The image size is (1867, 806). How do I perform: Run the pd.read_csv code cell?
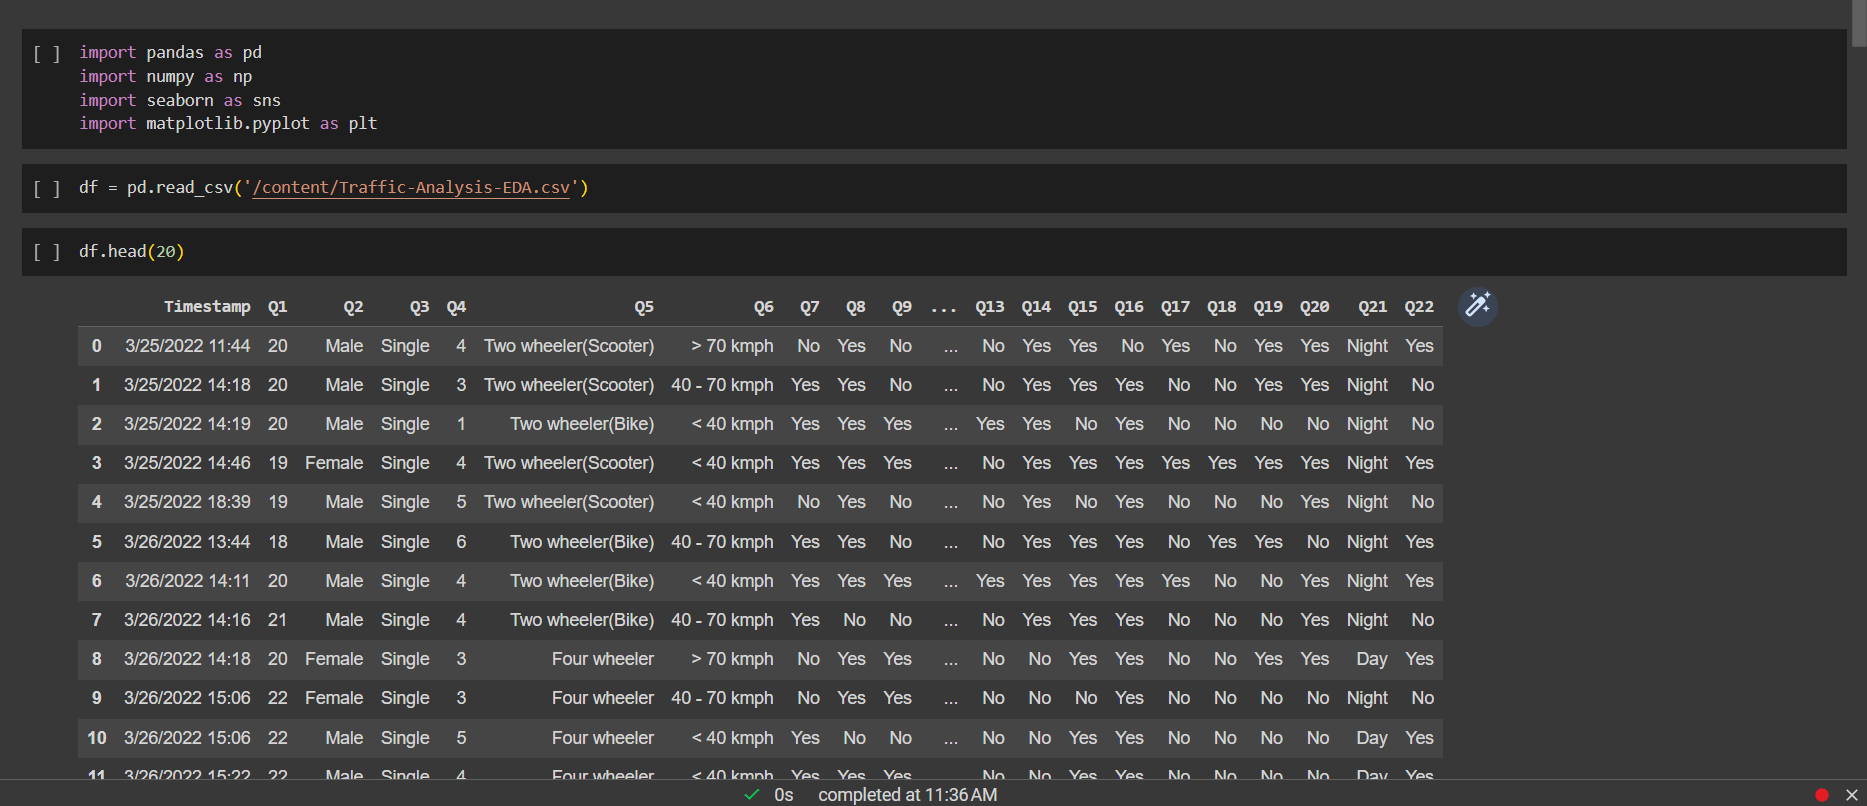click(x=47, y=189)
